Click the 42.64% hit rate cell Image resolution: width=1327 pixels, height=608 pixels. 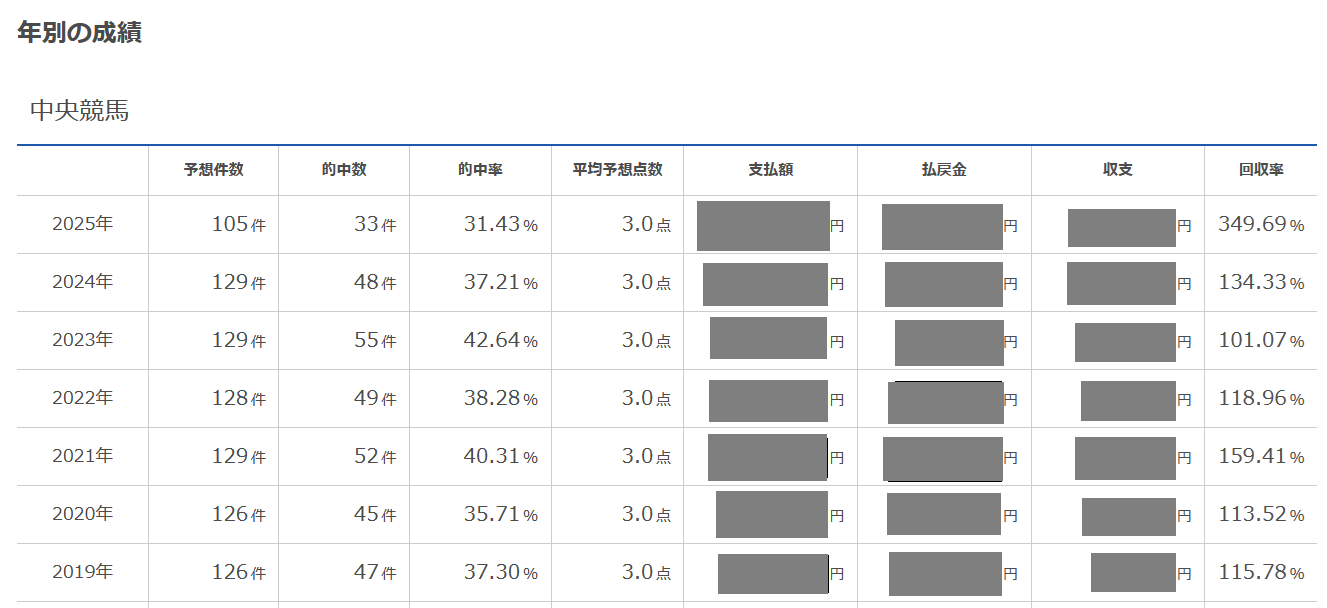[500, 340]
